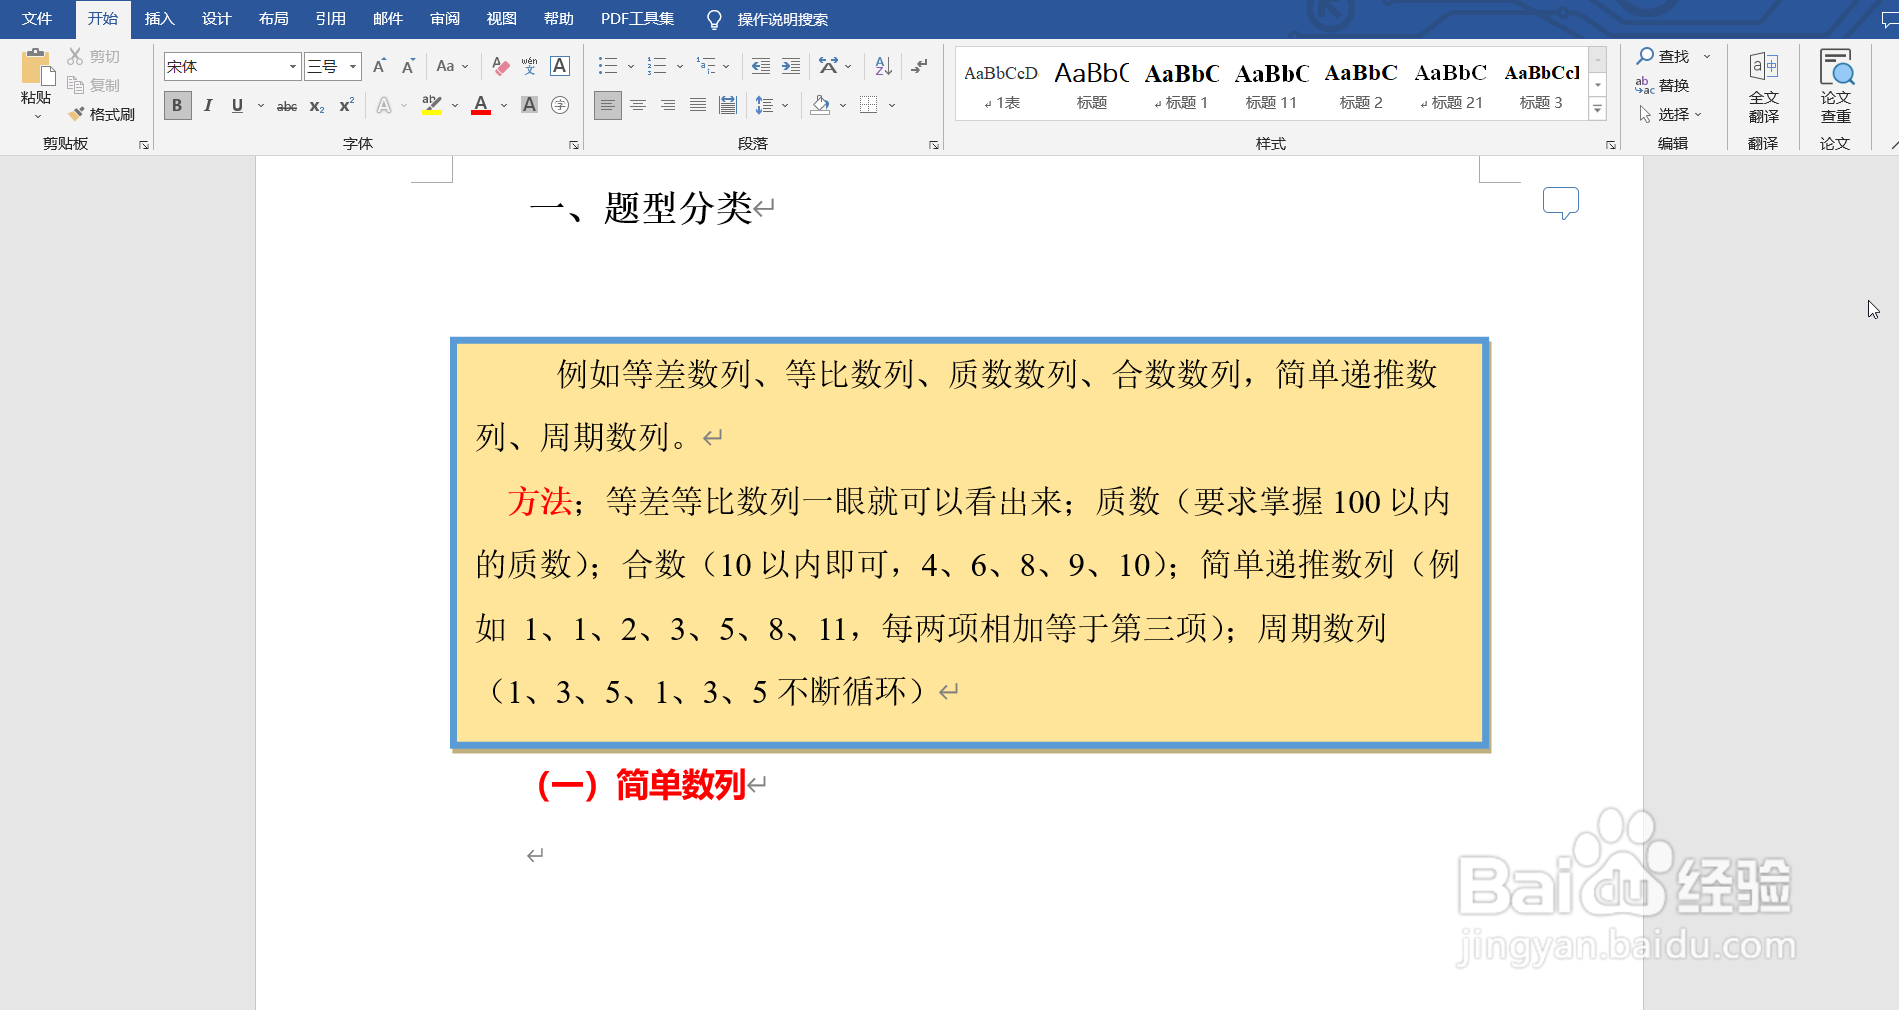Decrease the paragraph indent
This screenshot has height=1010, width=1899.
pos(761,66)
